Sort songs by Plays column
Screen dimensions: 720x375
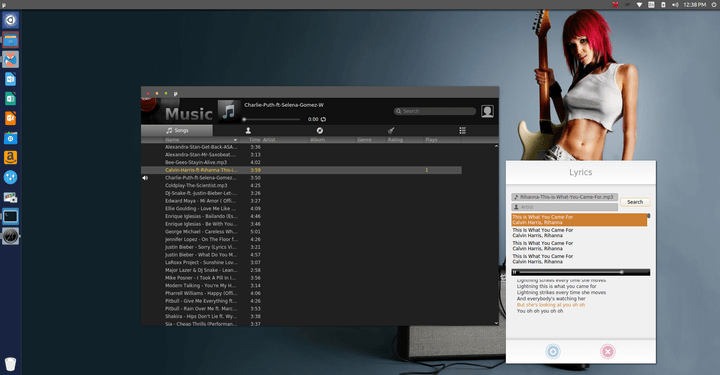click(431, 140)
